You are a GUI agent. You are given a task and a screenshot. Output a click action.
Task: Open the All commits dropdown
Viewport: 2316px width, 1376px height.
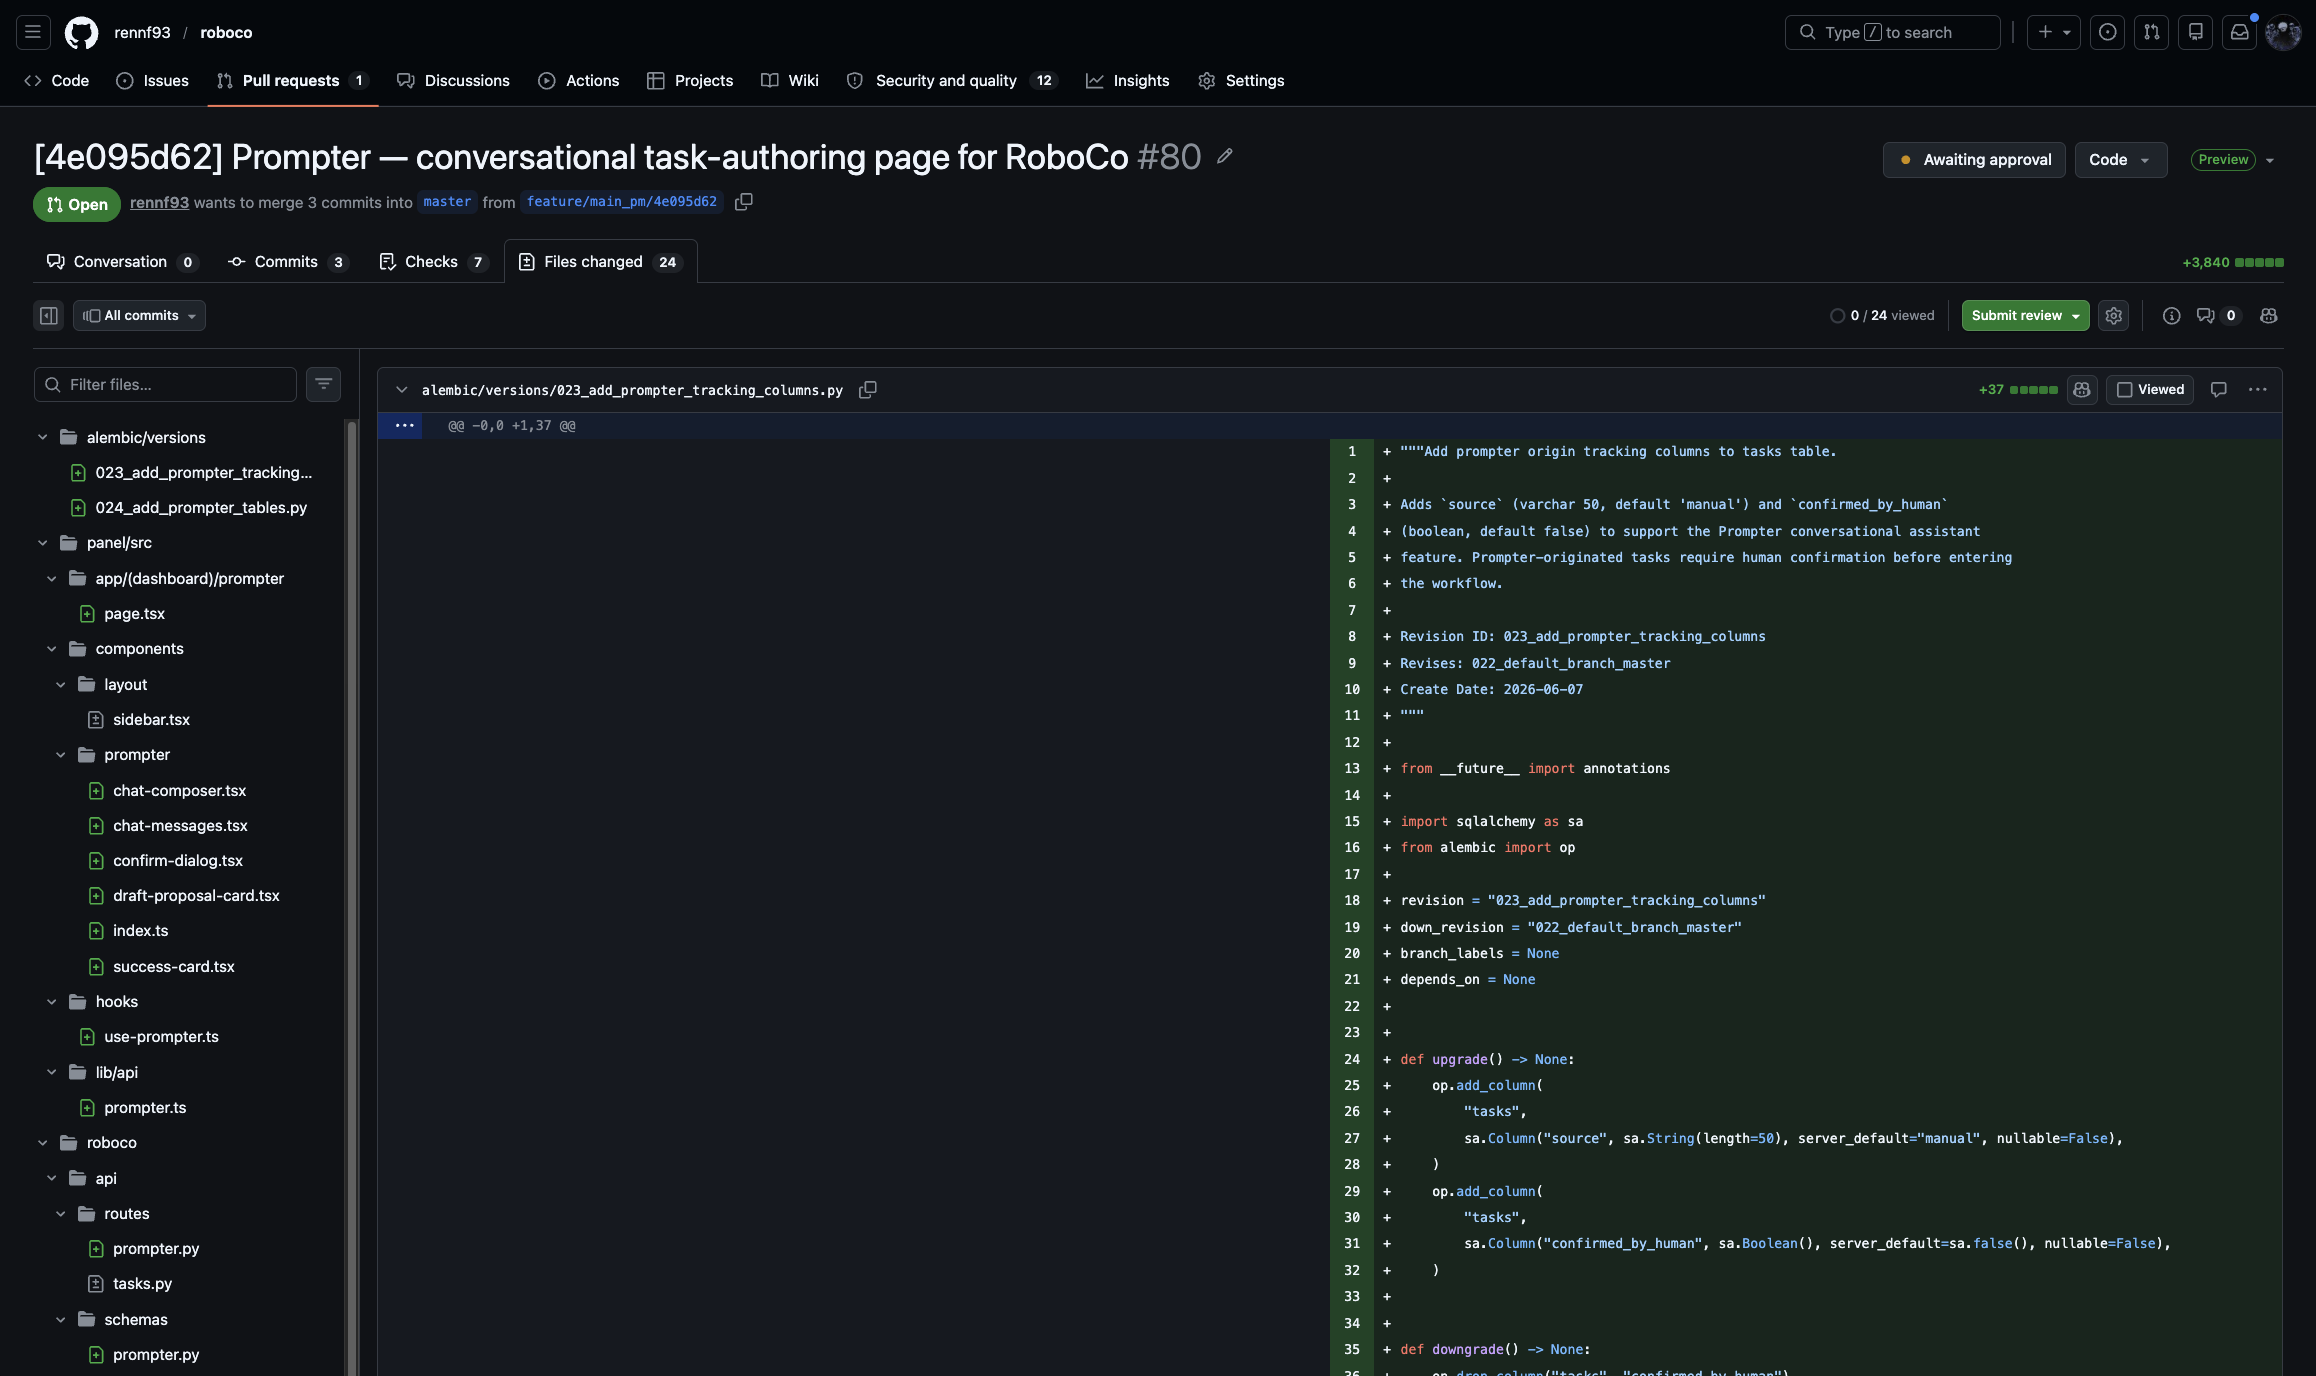tap(139, 316)
